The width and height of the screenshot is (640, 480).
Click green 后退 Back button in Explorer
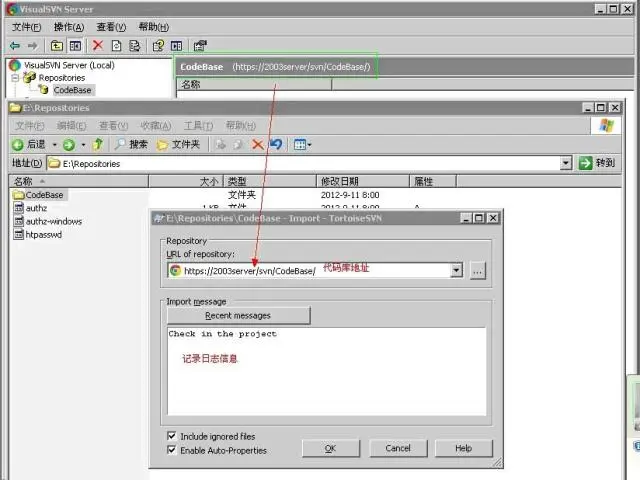coord(29,144)
